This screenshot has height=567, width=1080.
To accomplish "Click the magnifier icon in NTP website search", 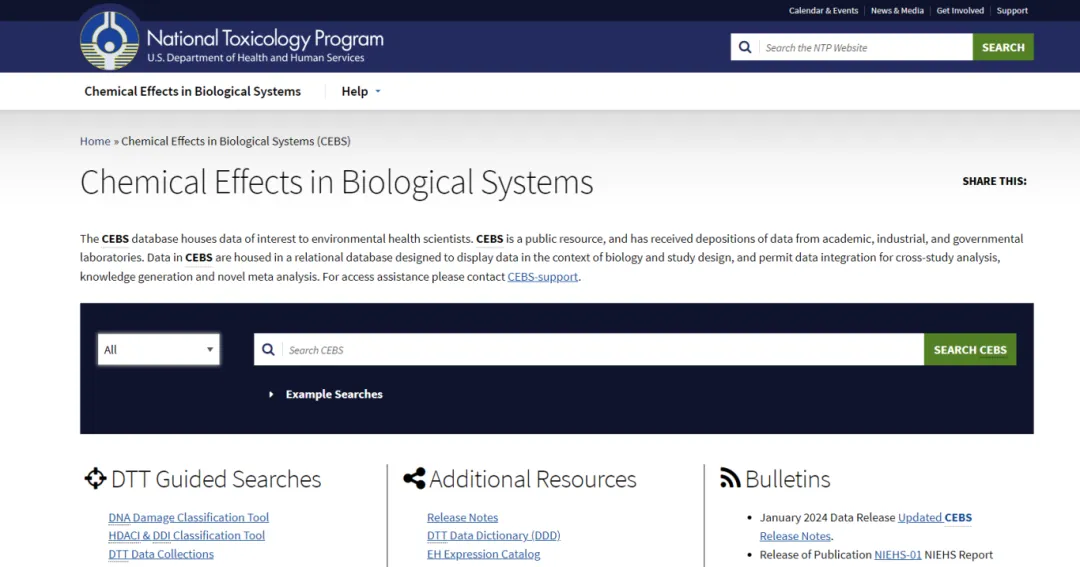I will pyautogui.click(x=745, y=48).
